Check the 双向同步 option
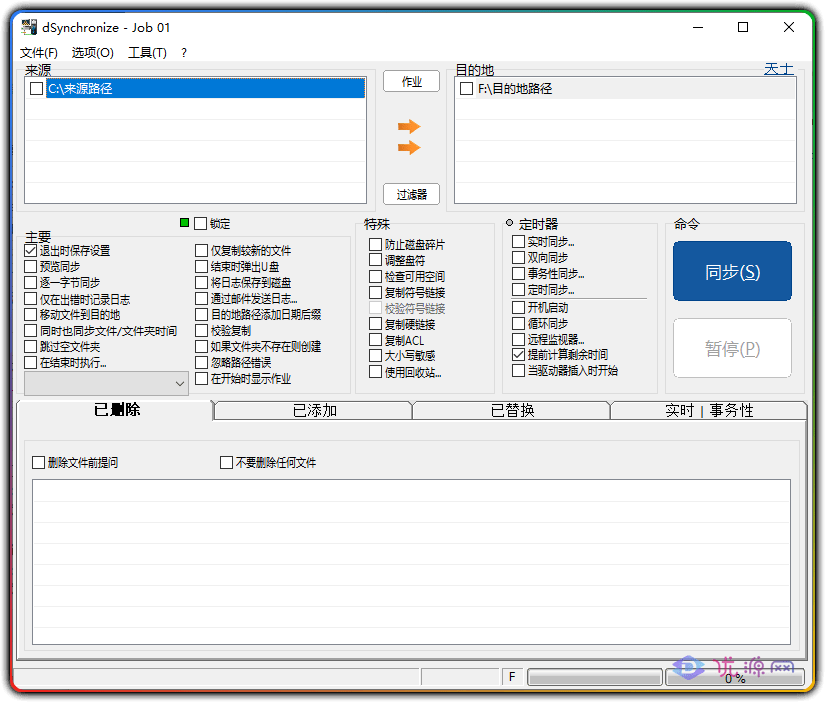Viewport: 825px width, 702px height. coord(516,256)
